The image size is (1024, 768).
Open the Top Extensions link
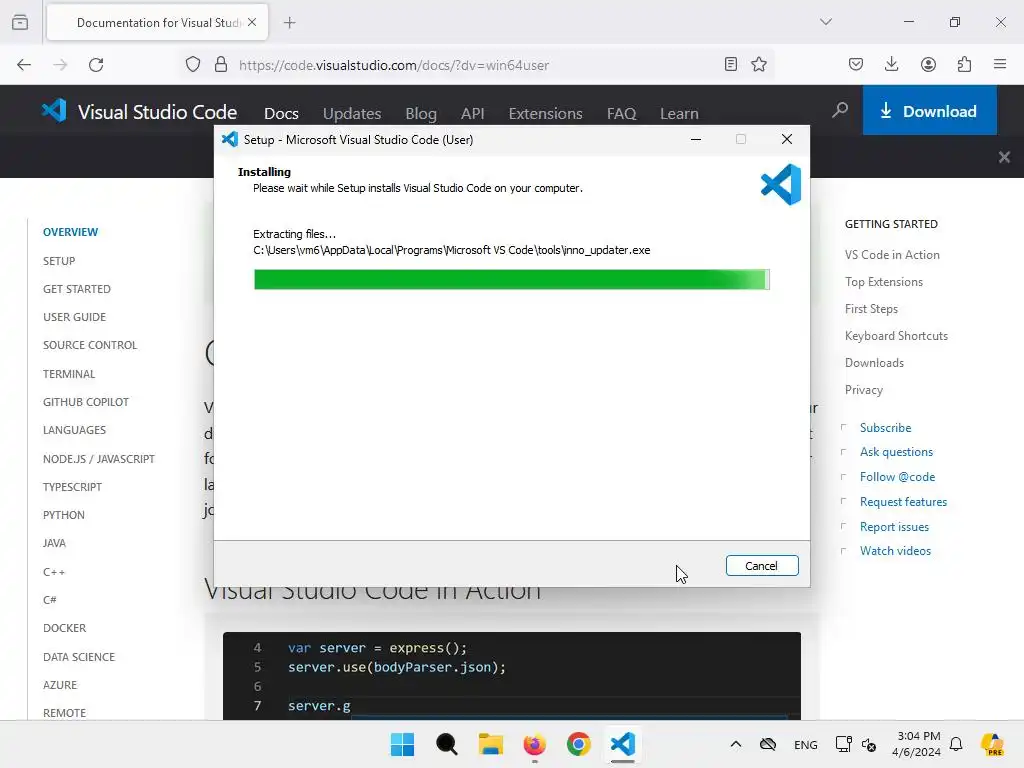click(x=884, y=281)
